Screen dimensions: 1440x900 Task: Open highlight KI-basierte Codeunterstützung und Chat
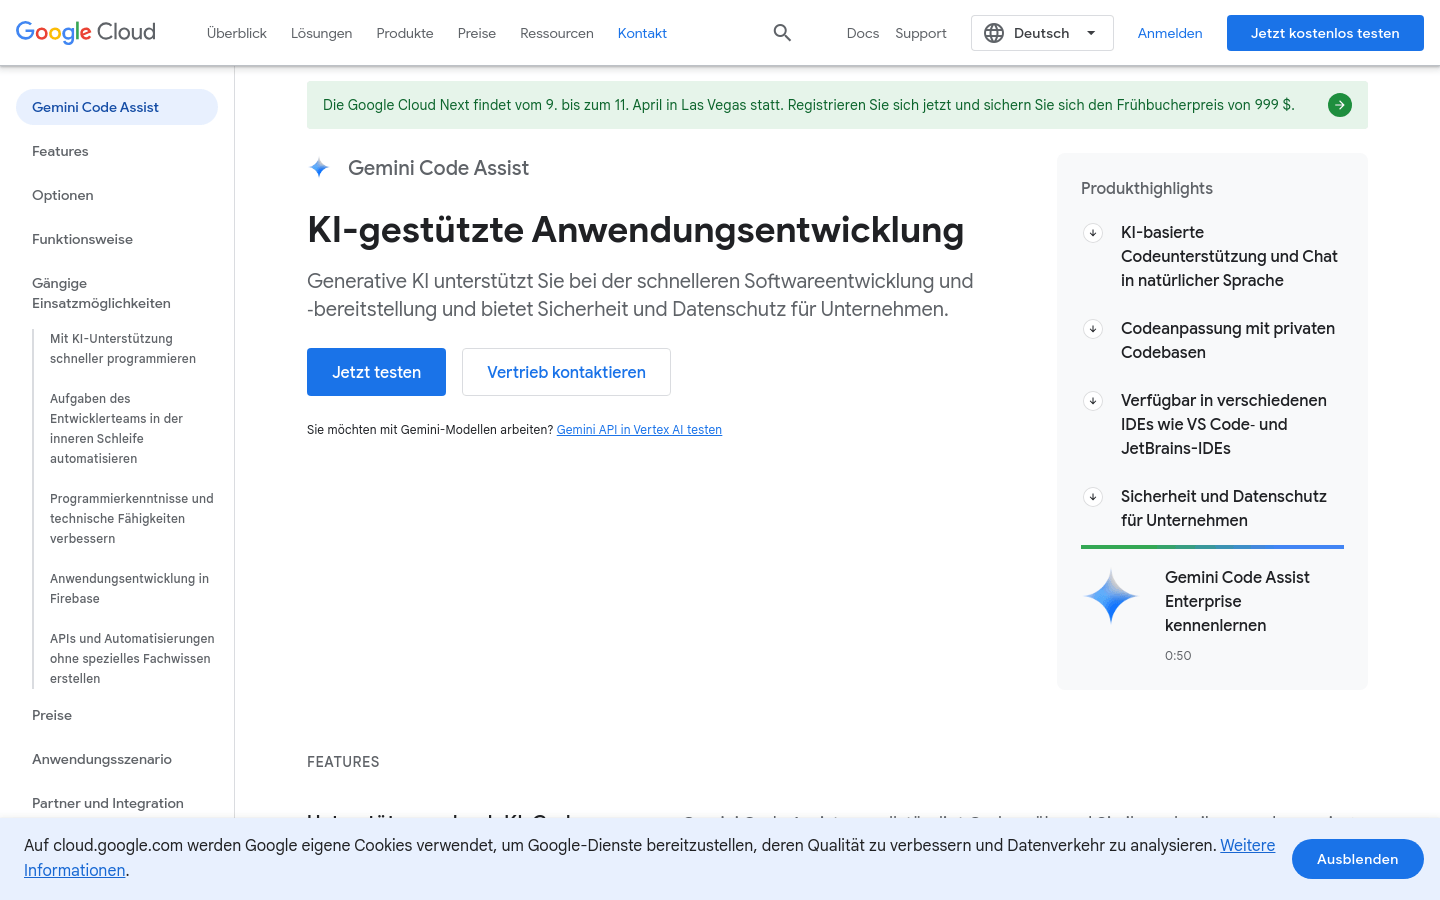tap(1229, 256)
